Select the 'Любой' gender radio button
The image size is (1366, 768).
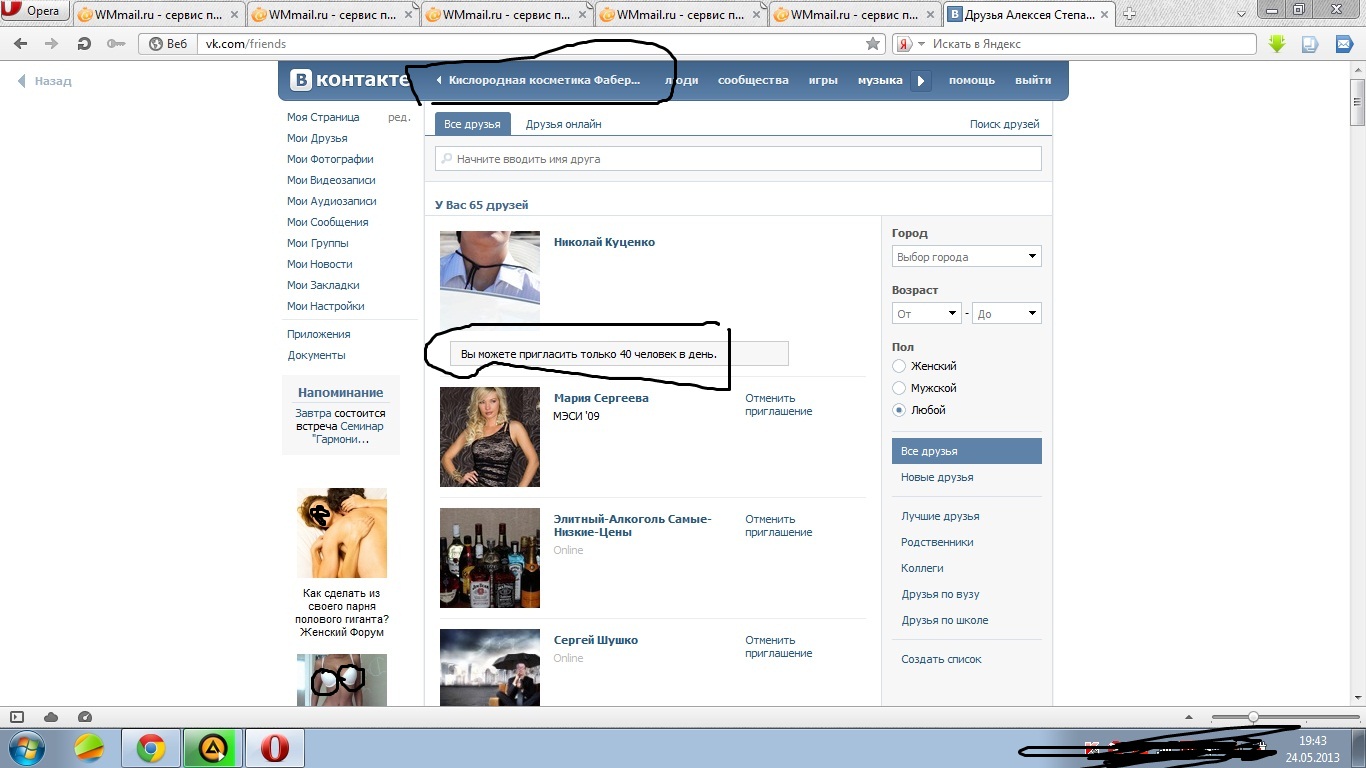(x=899, y=410)
